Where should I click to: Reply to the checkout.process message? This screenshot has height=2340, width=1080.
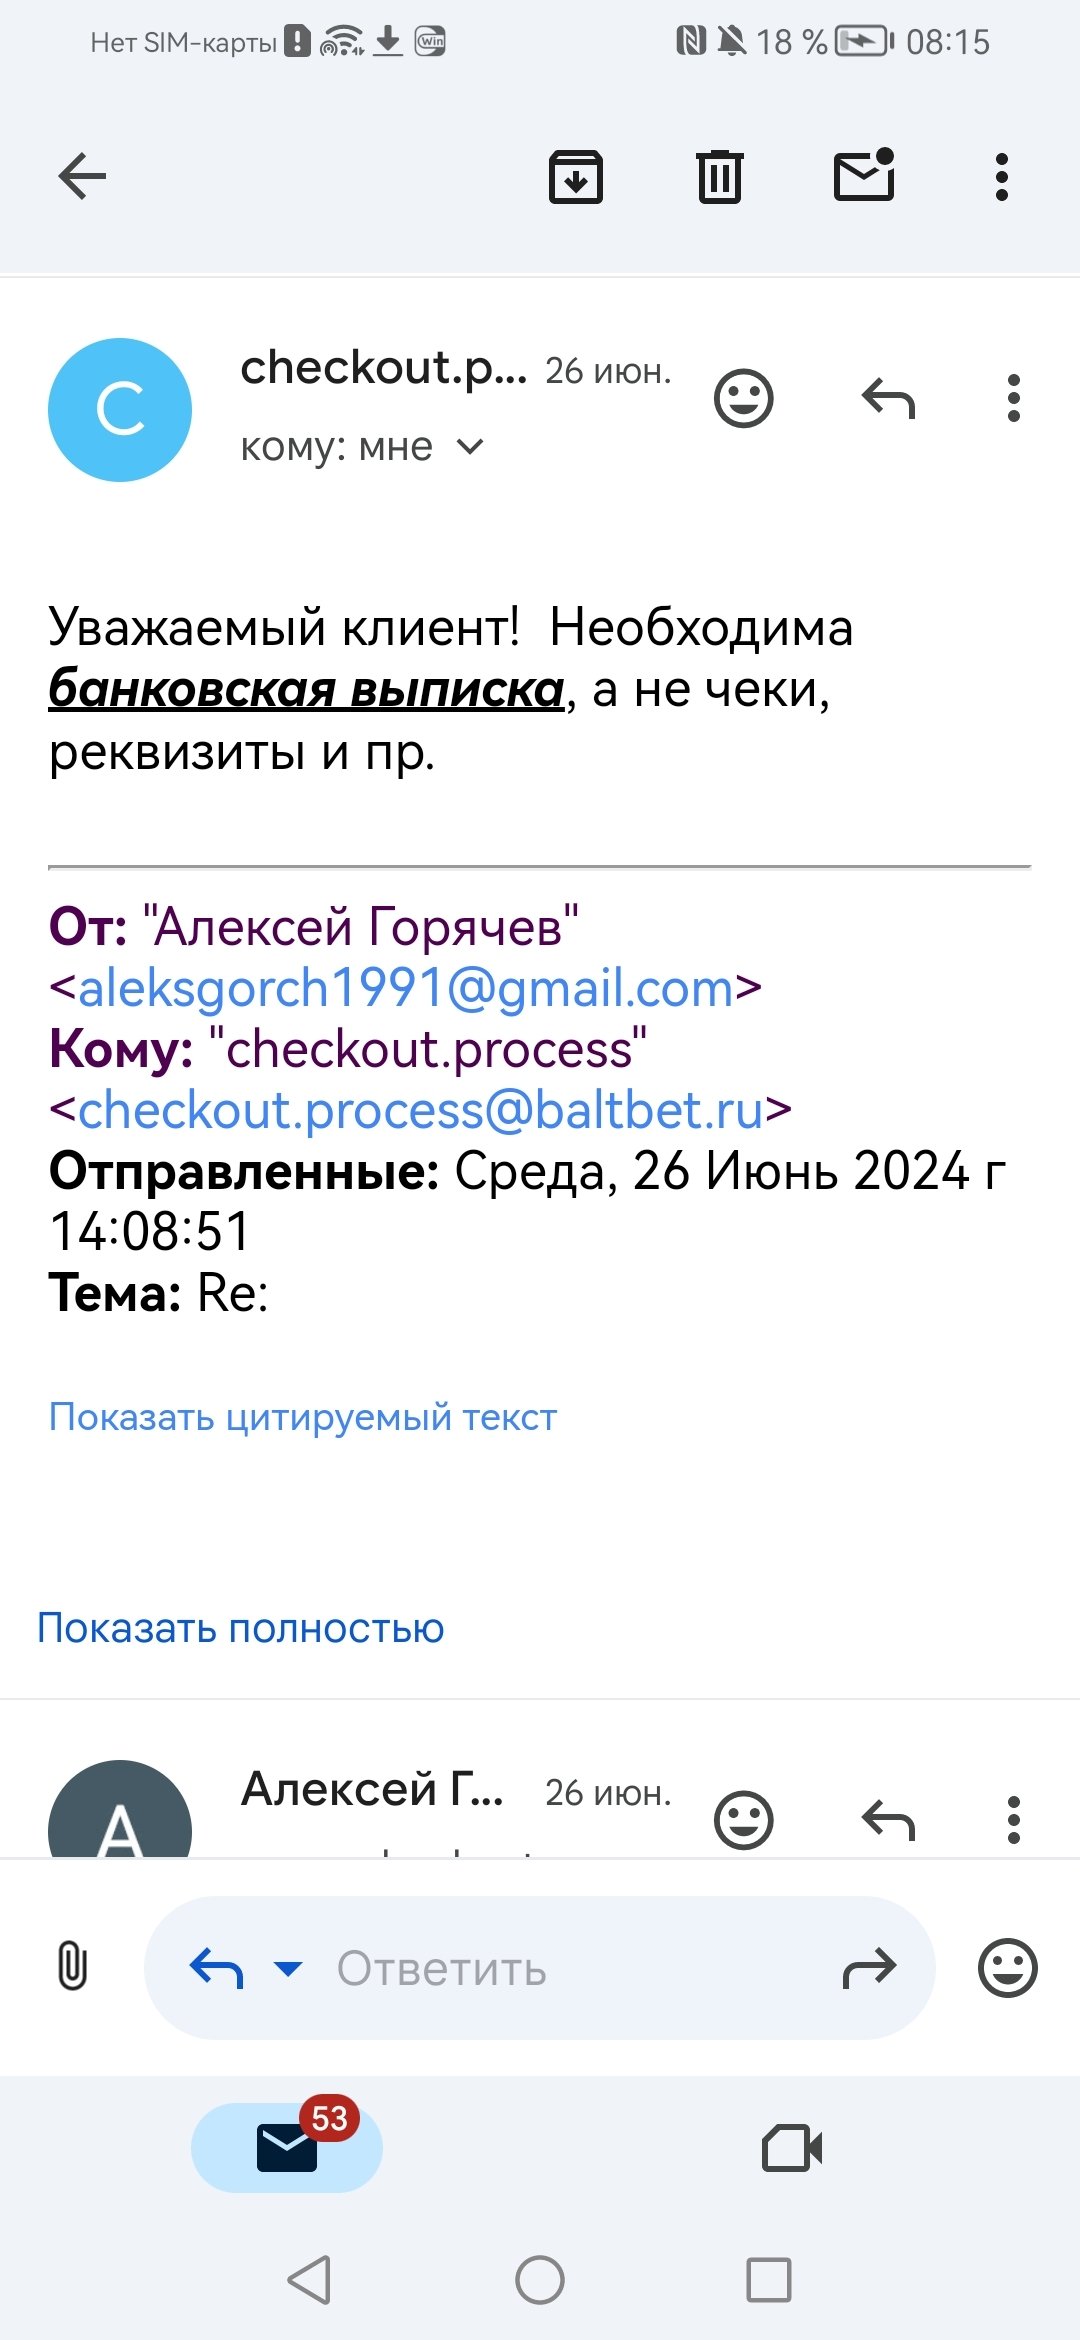(x=888, y=399)
